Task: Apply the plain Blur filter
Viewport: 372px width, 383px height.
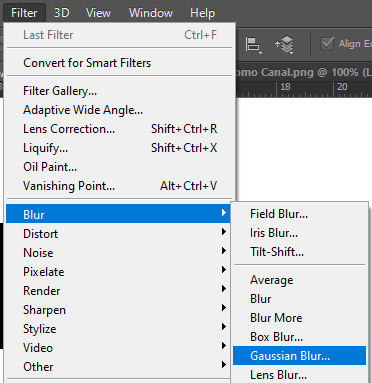Action: [x=300, y=299]
